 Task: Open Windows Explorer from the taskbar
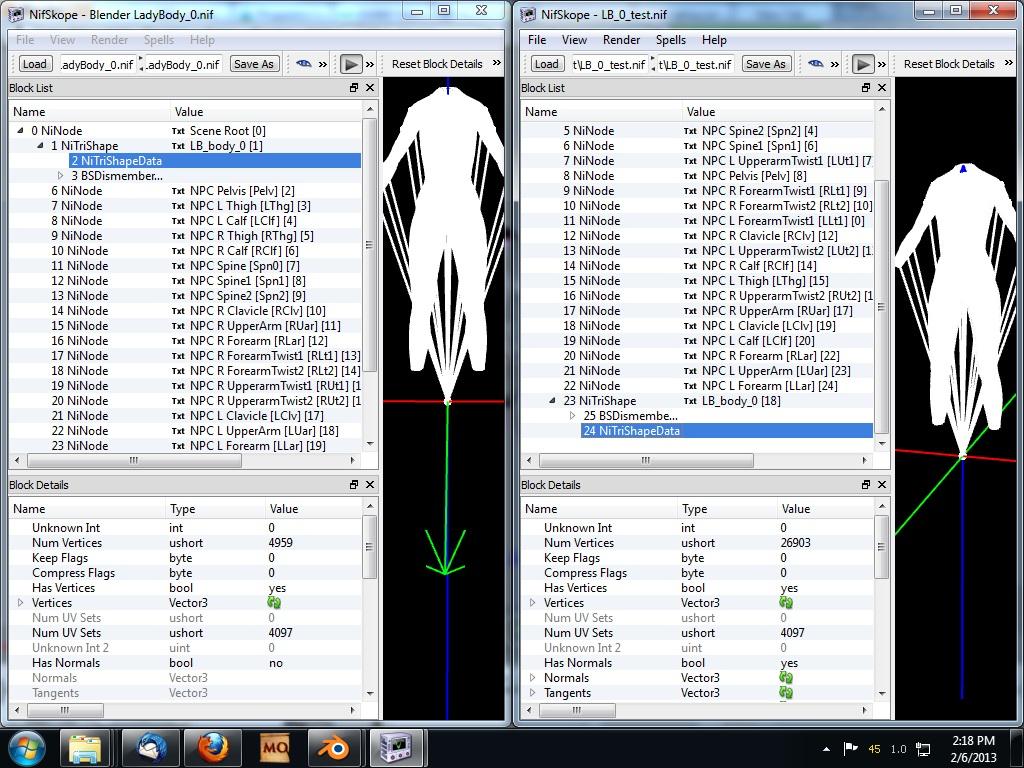[x=85, y=748]
